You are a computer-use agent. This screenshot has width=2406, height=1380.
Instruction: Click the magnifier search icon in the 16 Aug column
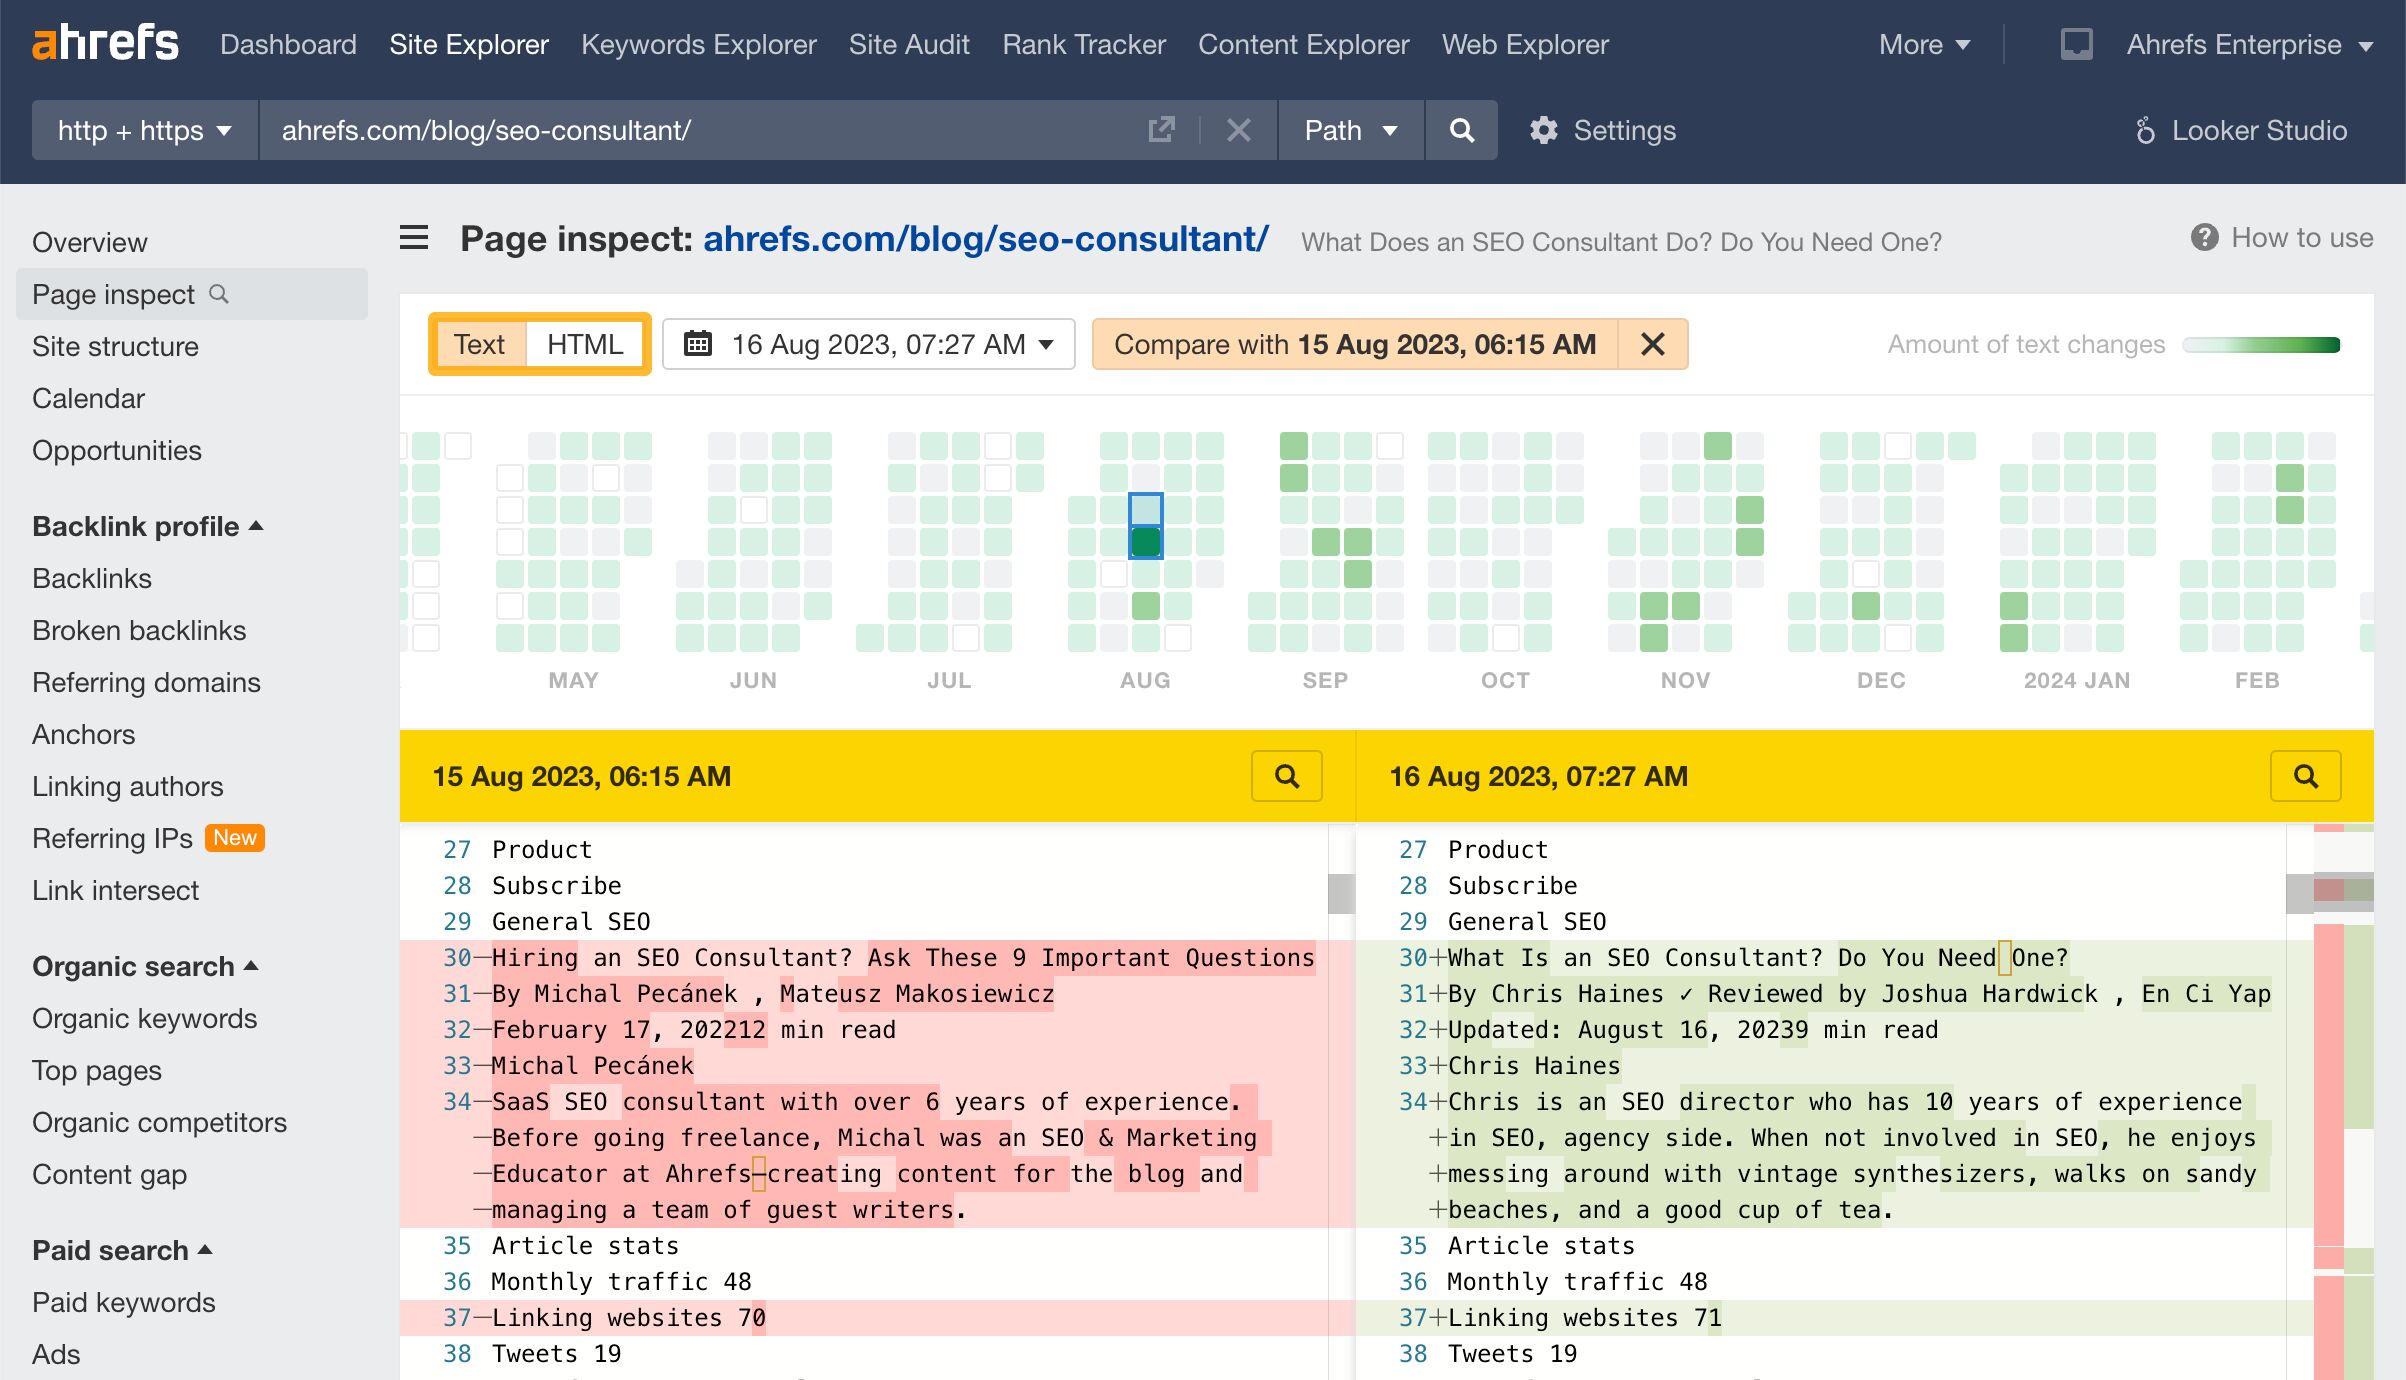click(x=2306, y=775)
